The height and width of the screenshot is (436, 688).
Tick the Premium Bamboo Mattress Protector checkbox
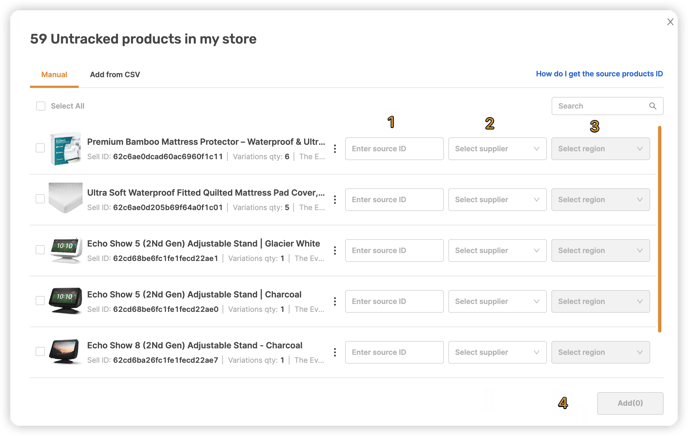[40, 148]
